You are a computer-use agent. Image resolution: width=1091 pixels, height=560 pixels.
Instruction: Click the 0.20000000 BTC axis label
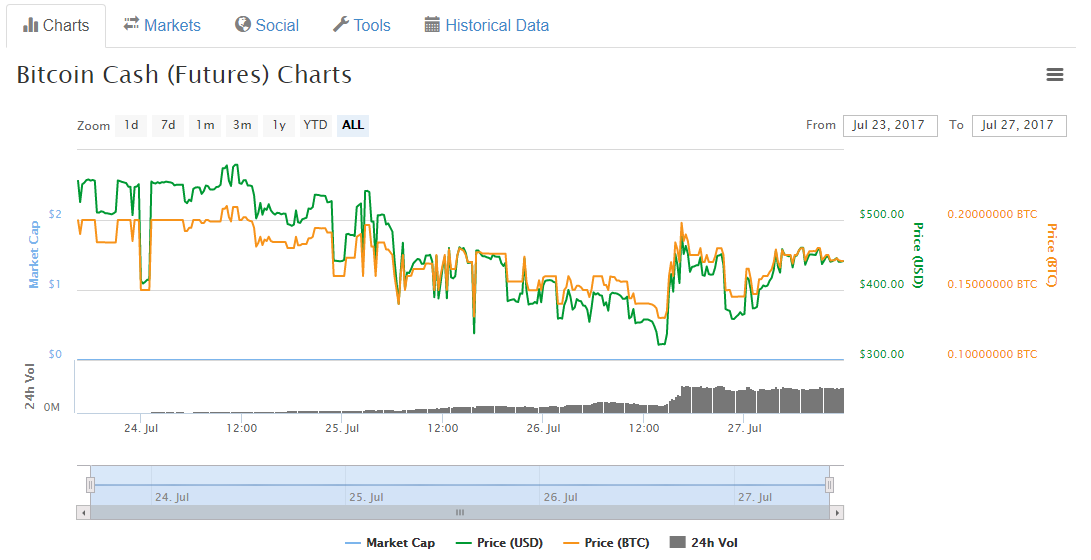pos(992,214)
